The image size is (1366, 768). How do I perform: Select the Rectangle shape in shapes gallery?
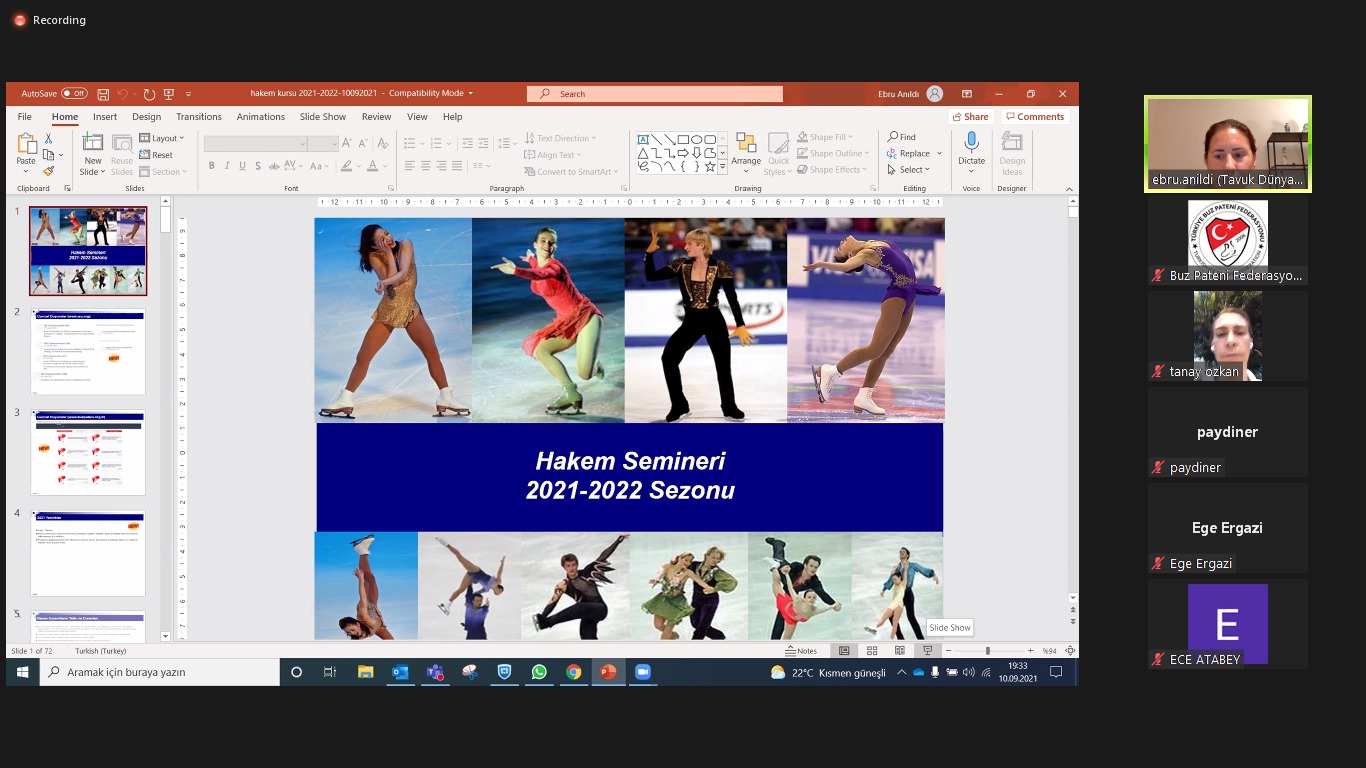coord(683,140)
